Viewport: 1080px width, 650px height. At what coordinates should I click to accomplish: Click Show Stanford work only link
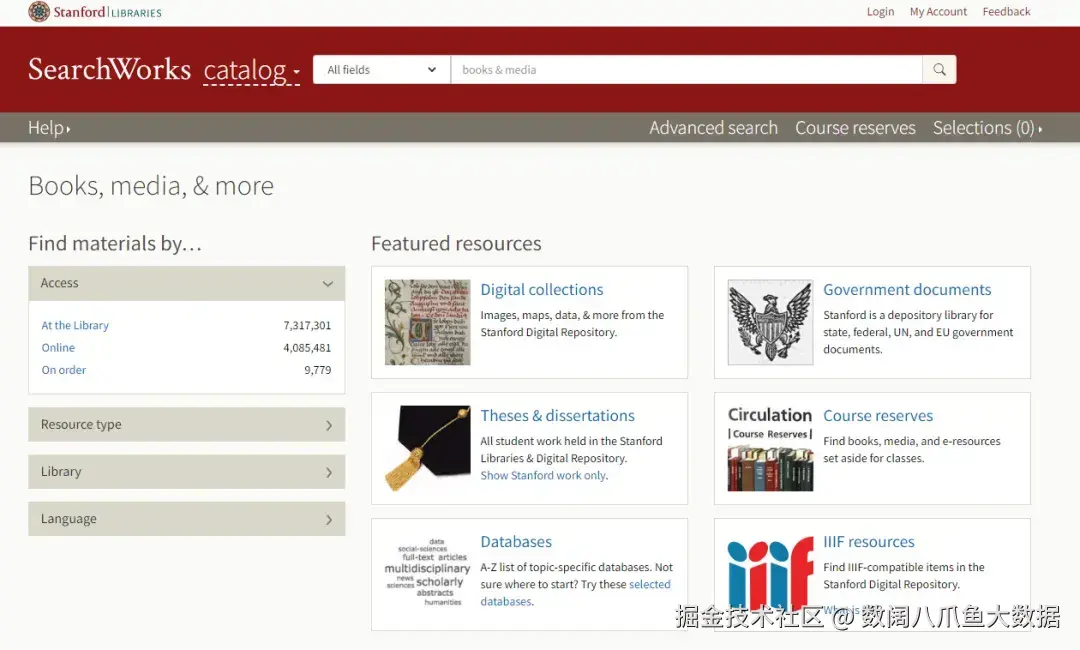pos(543,476)
